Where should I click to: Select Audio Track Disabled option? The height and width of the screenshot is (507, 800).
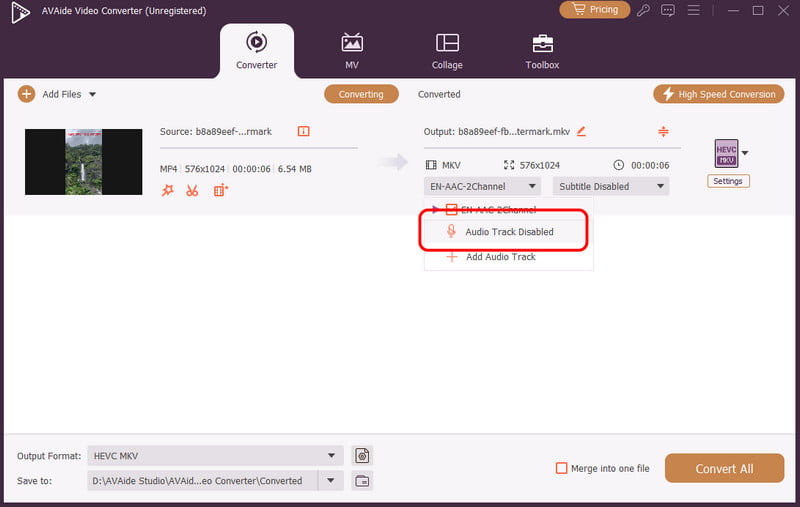click(508, 232)
